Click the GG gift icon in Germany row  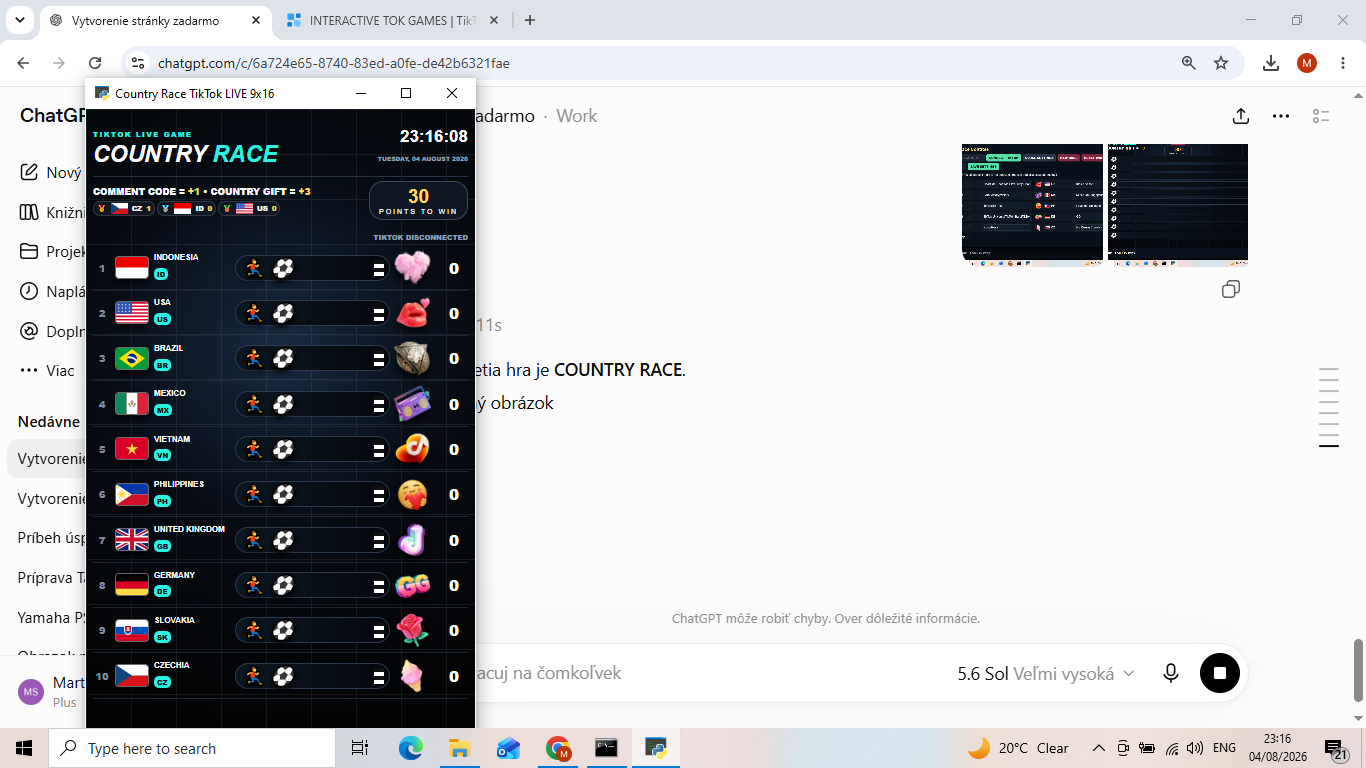[412, 585]
